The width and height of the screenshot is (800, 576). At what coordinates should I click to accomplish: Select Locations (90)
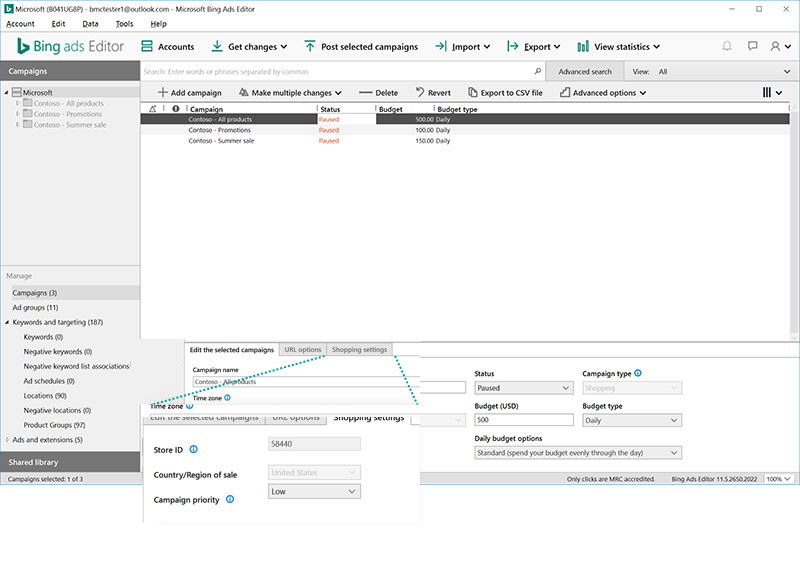point(45,396)
